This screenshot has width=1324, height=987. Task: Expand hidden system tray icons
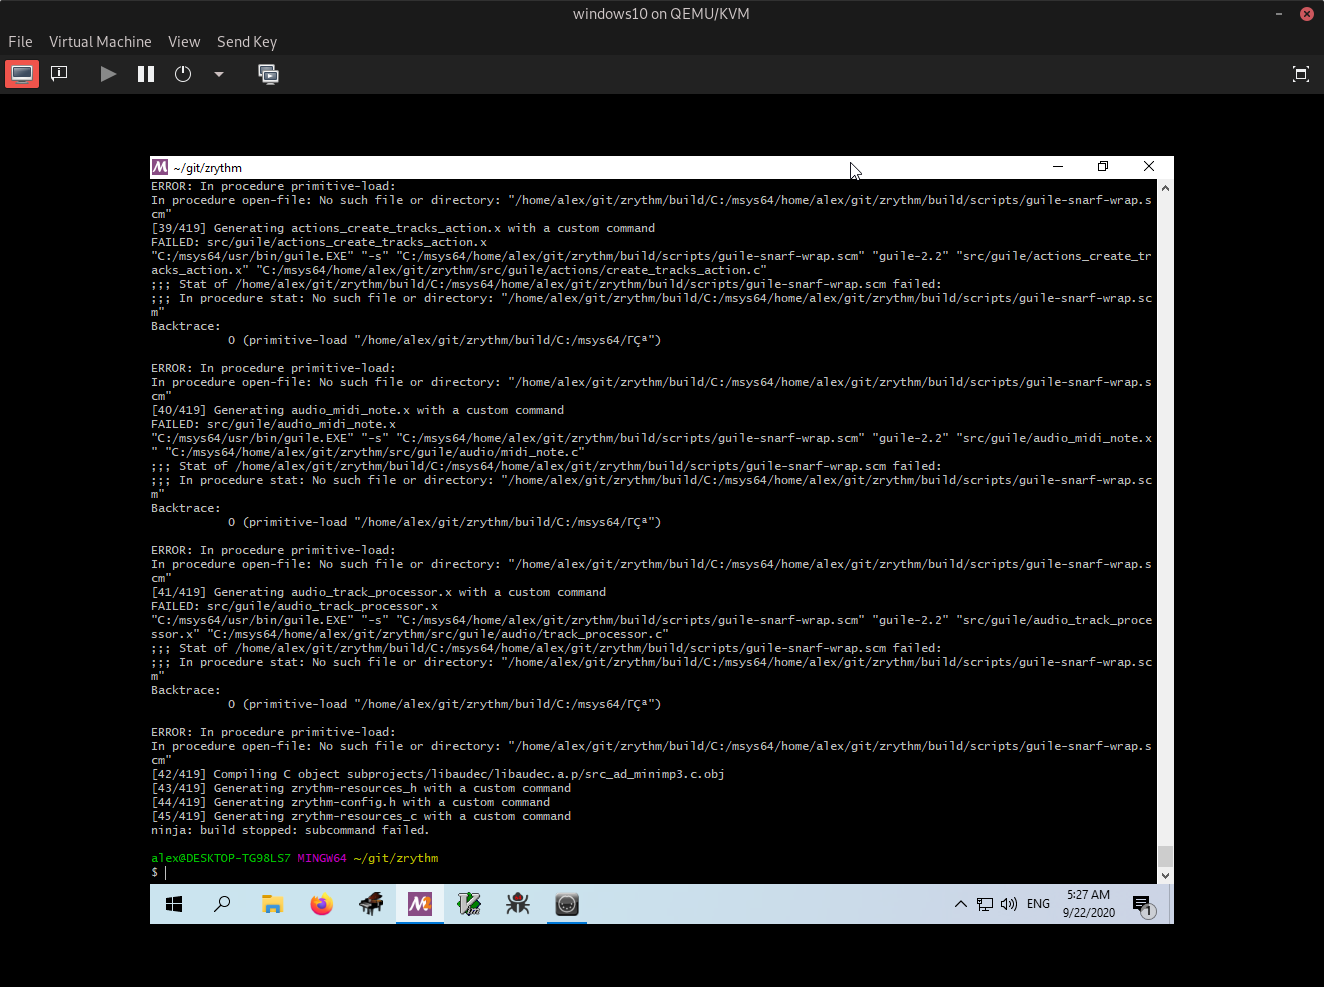coord(960,904)
